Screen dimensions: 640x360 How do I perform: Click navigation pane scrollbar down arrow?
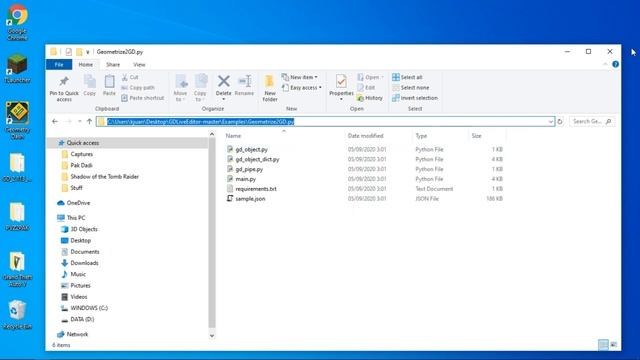(x=212, y=336)
